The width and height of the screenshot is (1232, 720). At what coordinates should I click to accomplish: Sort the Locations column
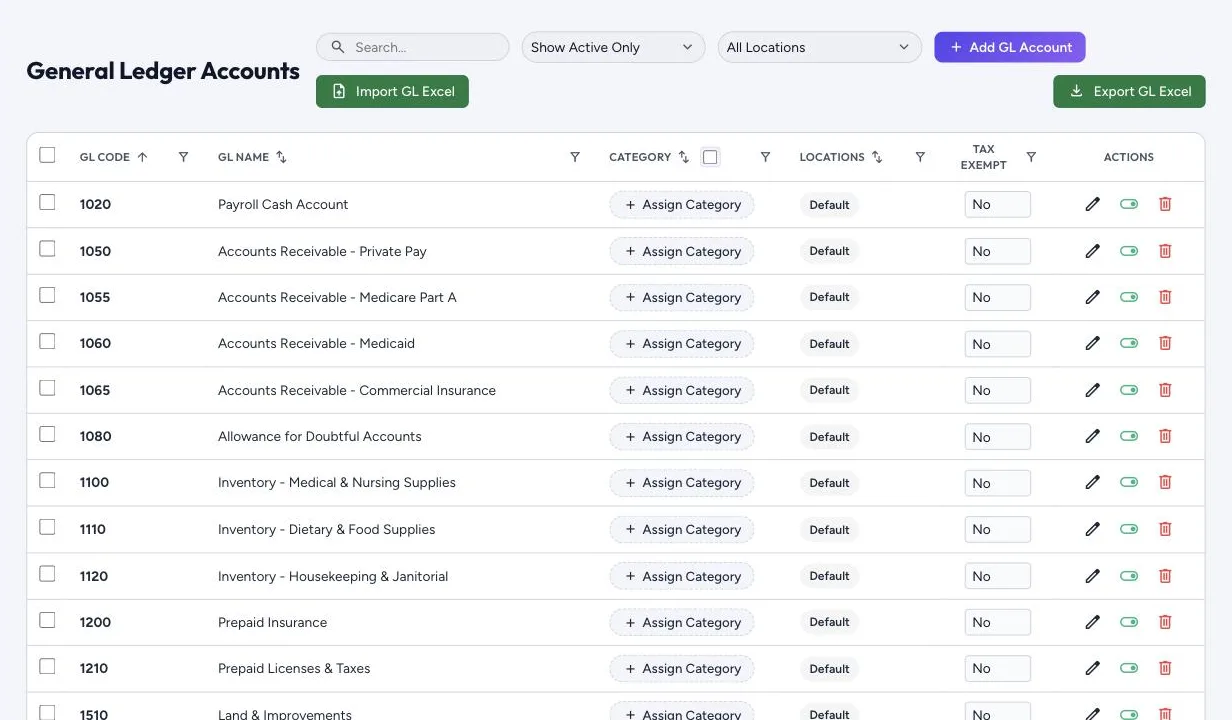tap(877, 157)
